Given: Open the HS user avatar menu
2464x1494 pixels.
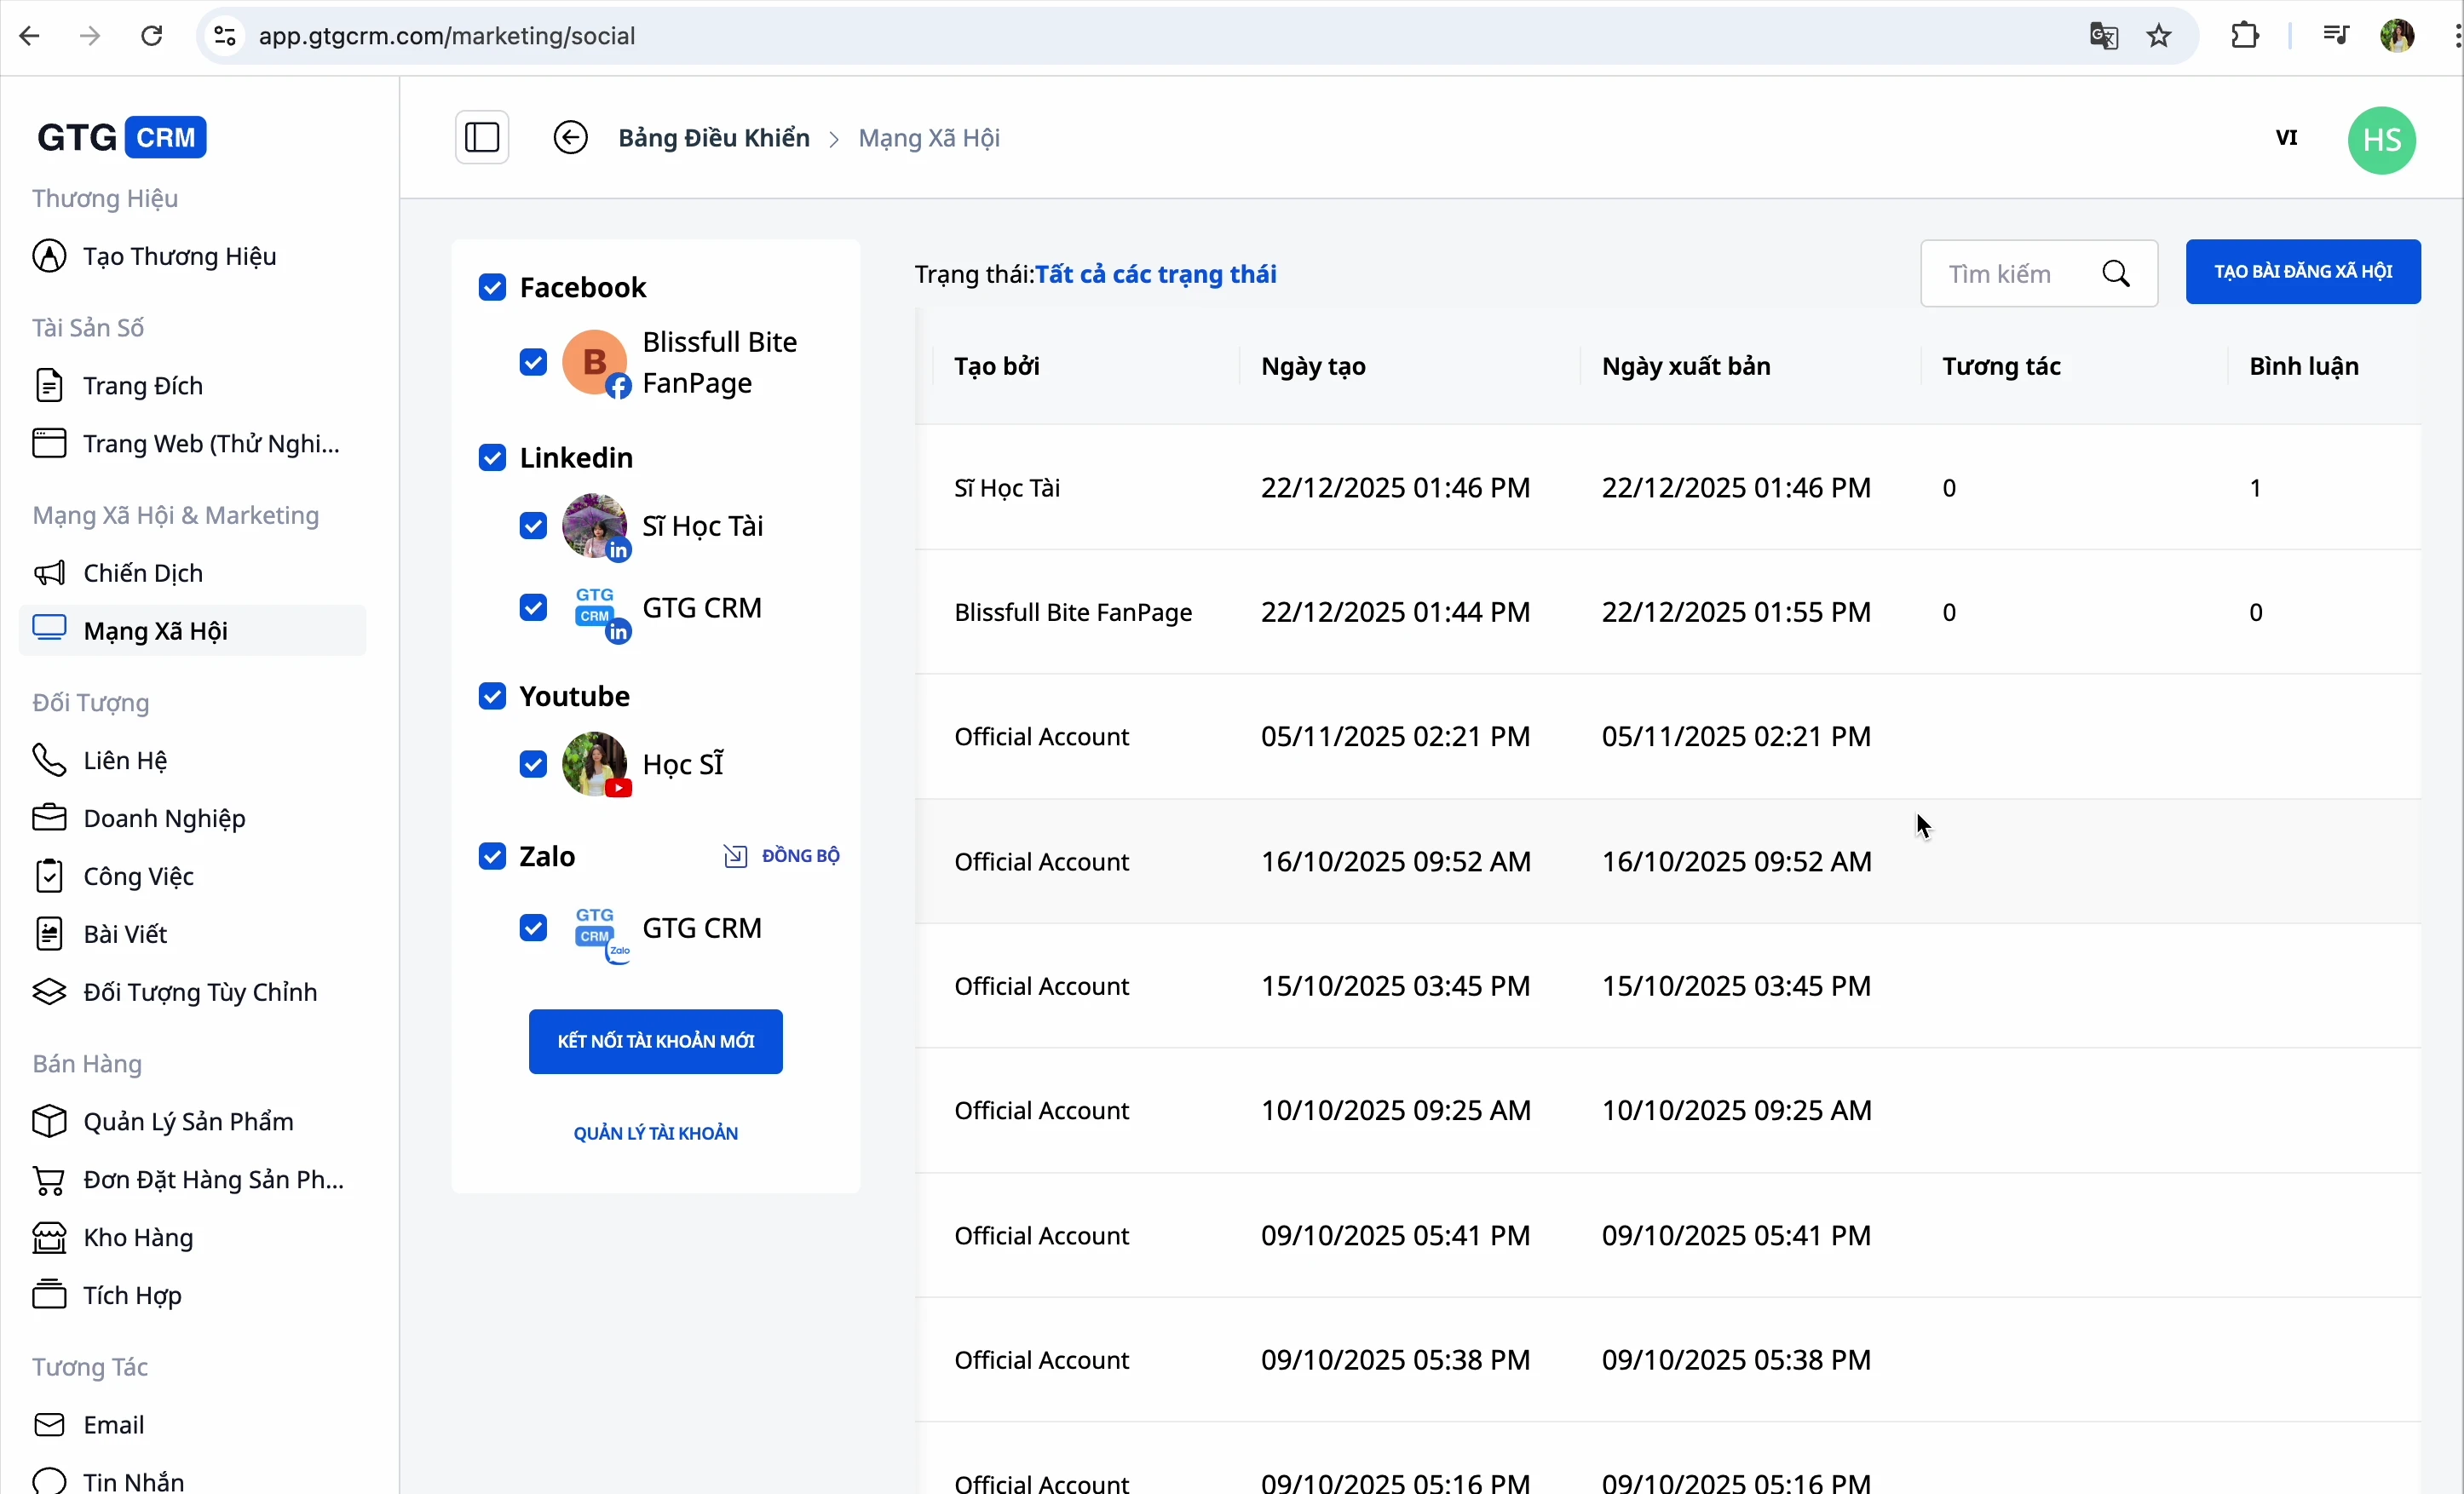Looking at the screenshot, I should pyautogui.click(x=2381, y=140).
